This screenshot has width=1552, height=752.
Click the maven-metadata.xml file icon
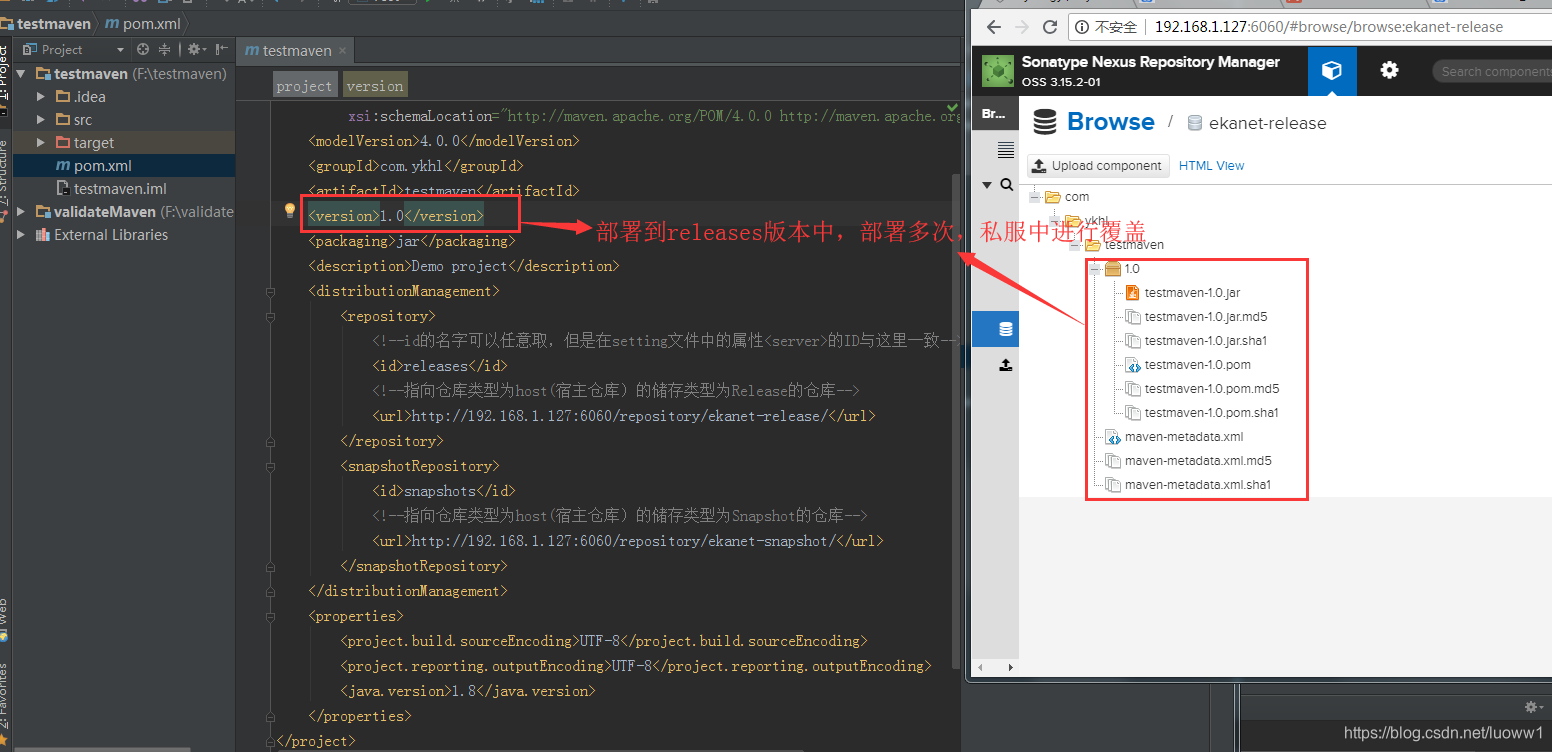coord(1112,437)
